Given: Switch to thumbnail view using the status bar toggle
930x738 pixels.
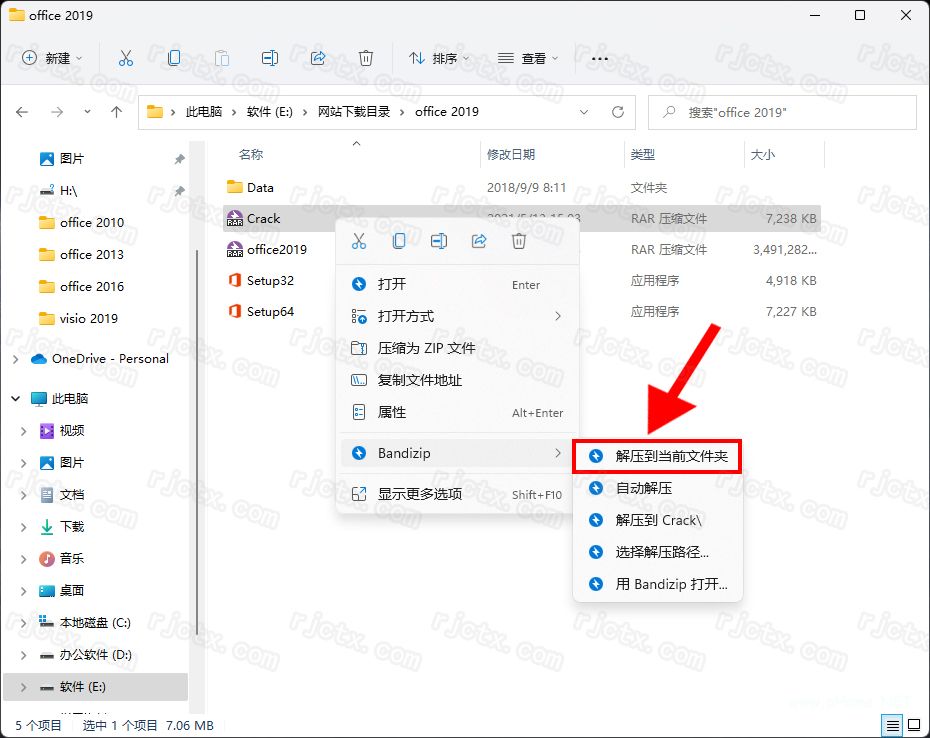Looking at the screenshot, I should 914,725.
